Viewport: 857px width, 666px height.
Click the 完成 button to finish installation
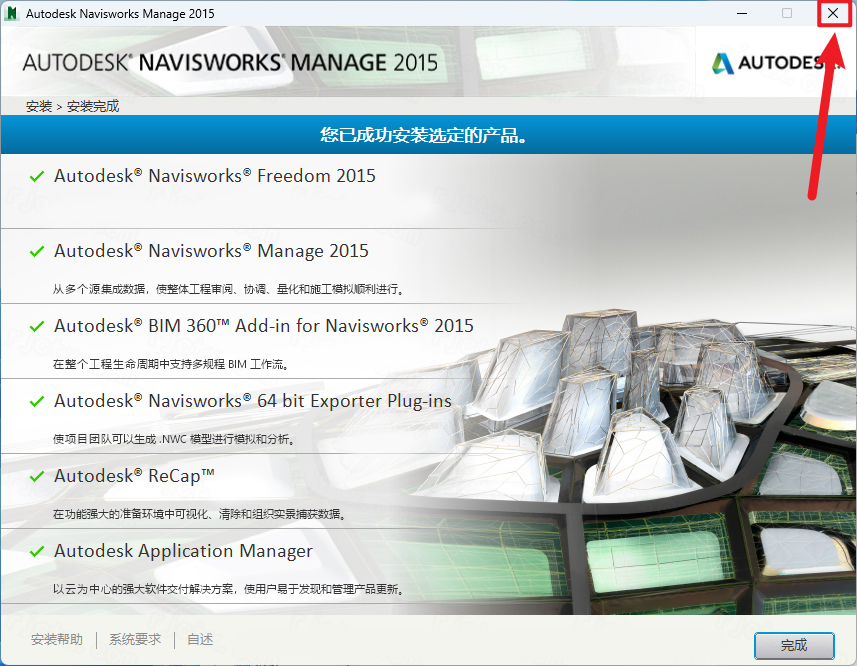(794, 645)
